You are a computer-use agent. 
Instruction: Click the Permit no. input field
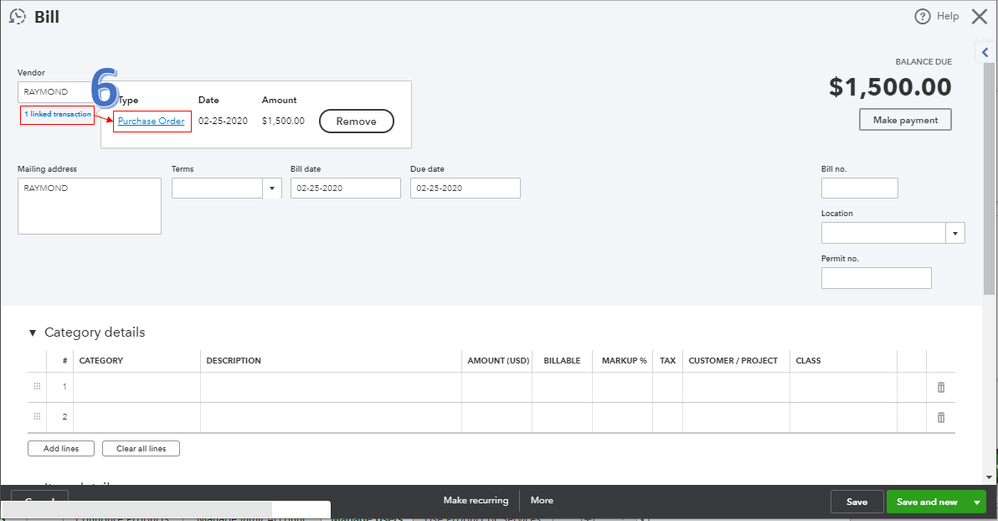coord(876,278)
